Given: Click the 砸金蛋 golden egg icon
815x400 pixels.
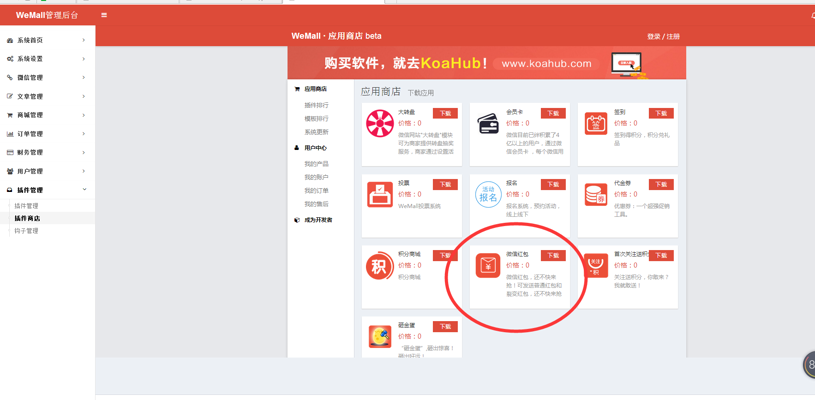Looking at the screenshot, I should tap(380, 337).
